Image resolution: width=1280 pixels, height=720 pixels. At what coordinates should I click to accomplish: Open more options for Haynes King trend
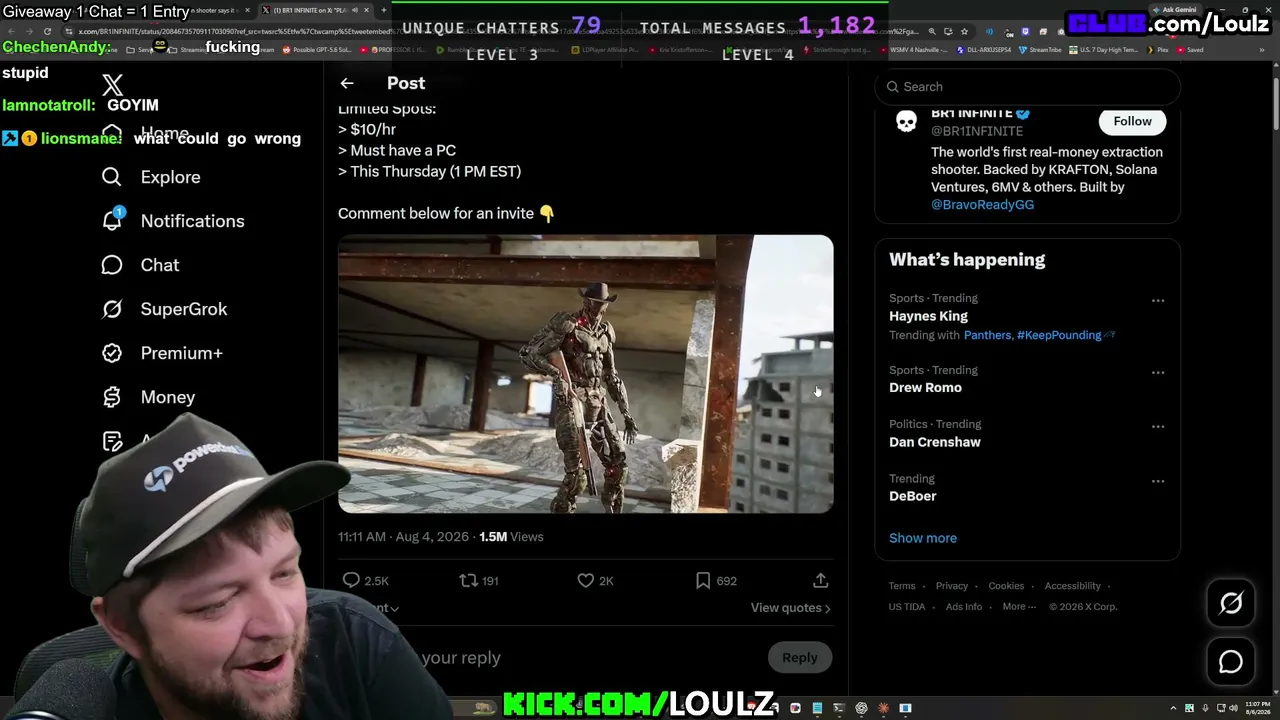pos(1158,300)
